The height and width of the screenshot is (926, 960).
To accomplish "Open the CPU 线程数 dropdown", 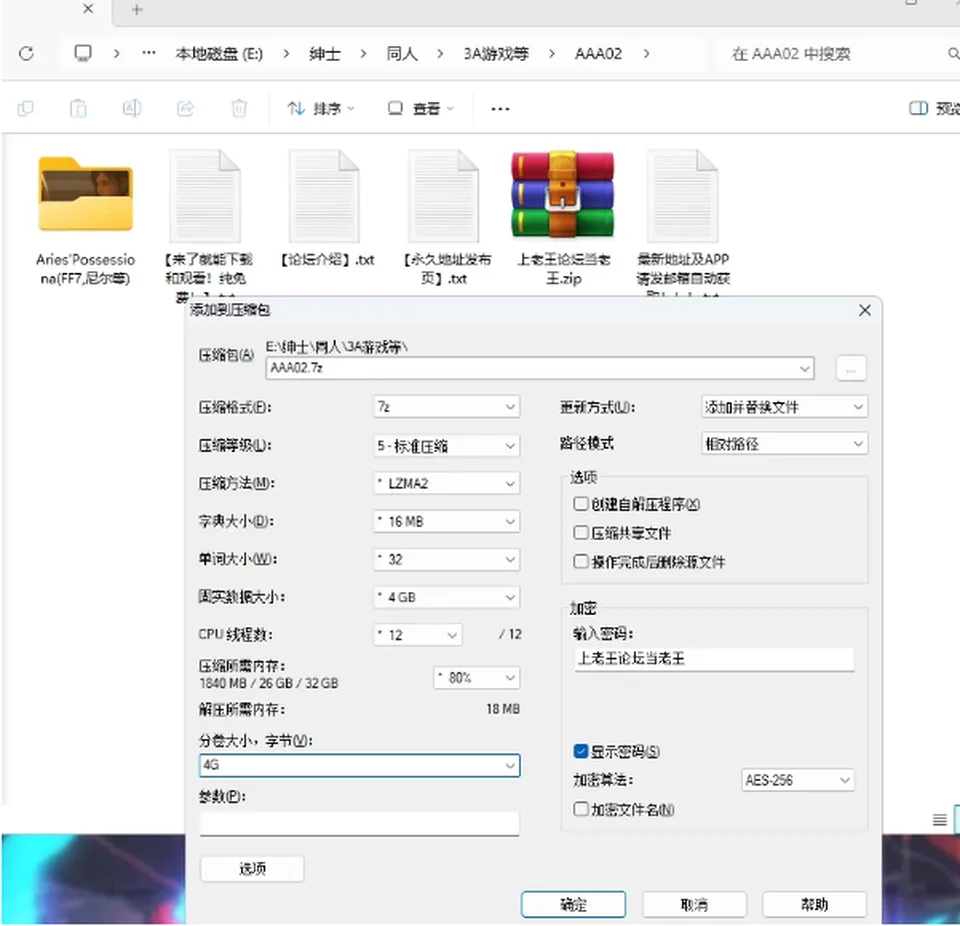I will tap(418, 635).
